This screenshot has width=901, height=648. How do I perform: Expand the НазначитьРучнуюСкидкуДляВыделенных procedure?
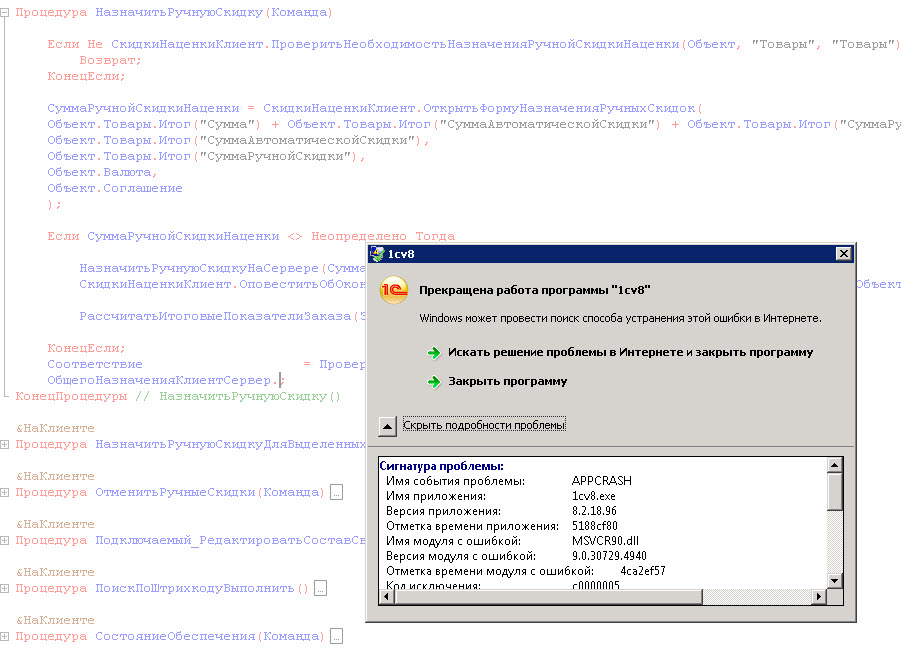pyautogui.click(x=5, y=444)
